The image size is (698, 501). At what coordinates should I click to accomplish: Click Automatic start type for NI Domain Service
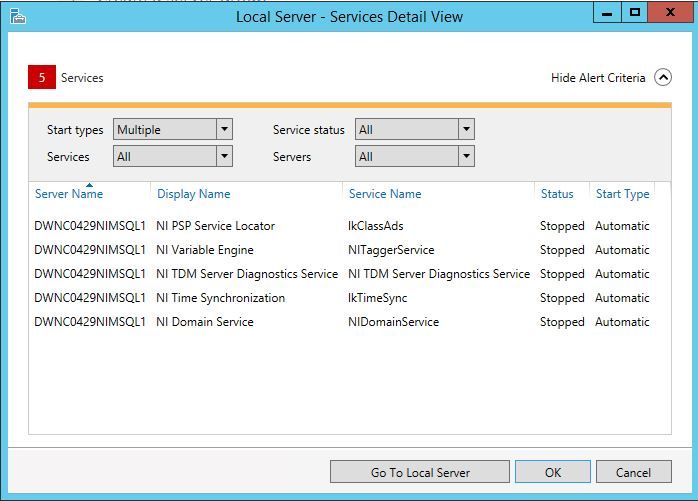coord(622,322)
